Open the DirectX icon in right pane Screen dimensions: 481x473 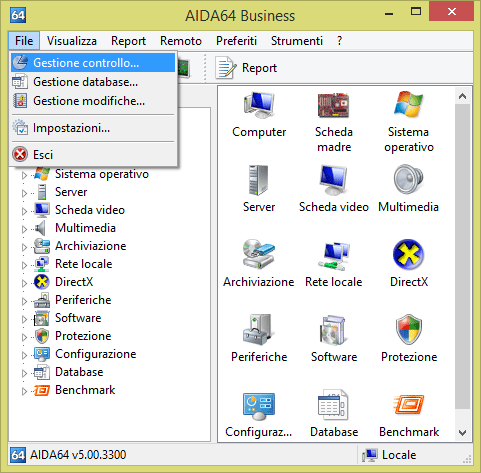pyautogui.click(x=408, y=254)
